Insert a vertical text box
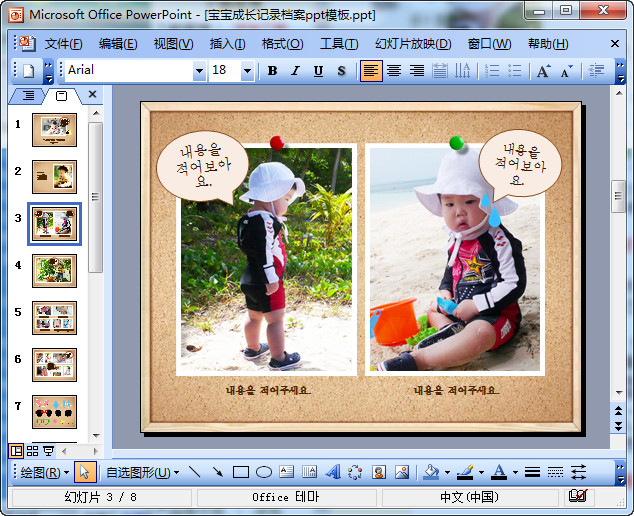 (x=309, y=472)
